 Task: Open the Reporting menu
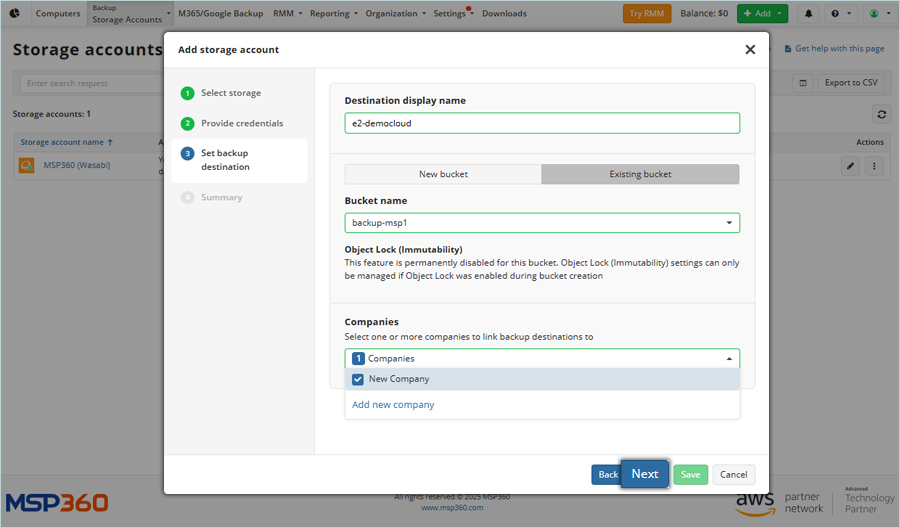pyautogui.click(x=333, y=14)
